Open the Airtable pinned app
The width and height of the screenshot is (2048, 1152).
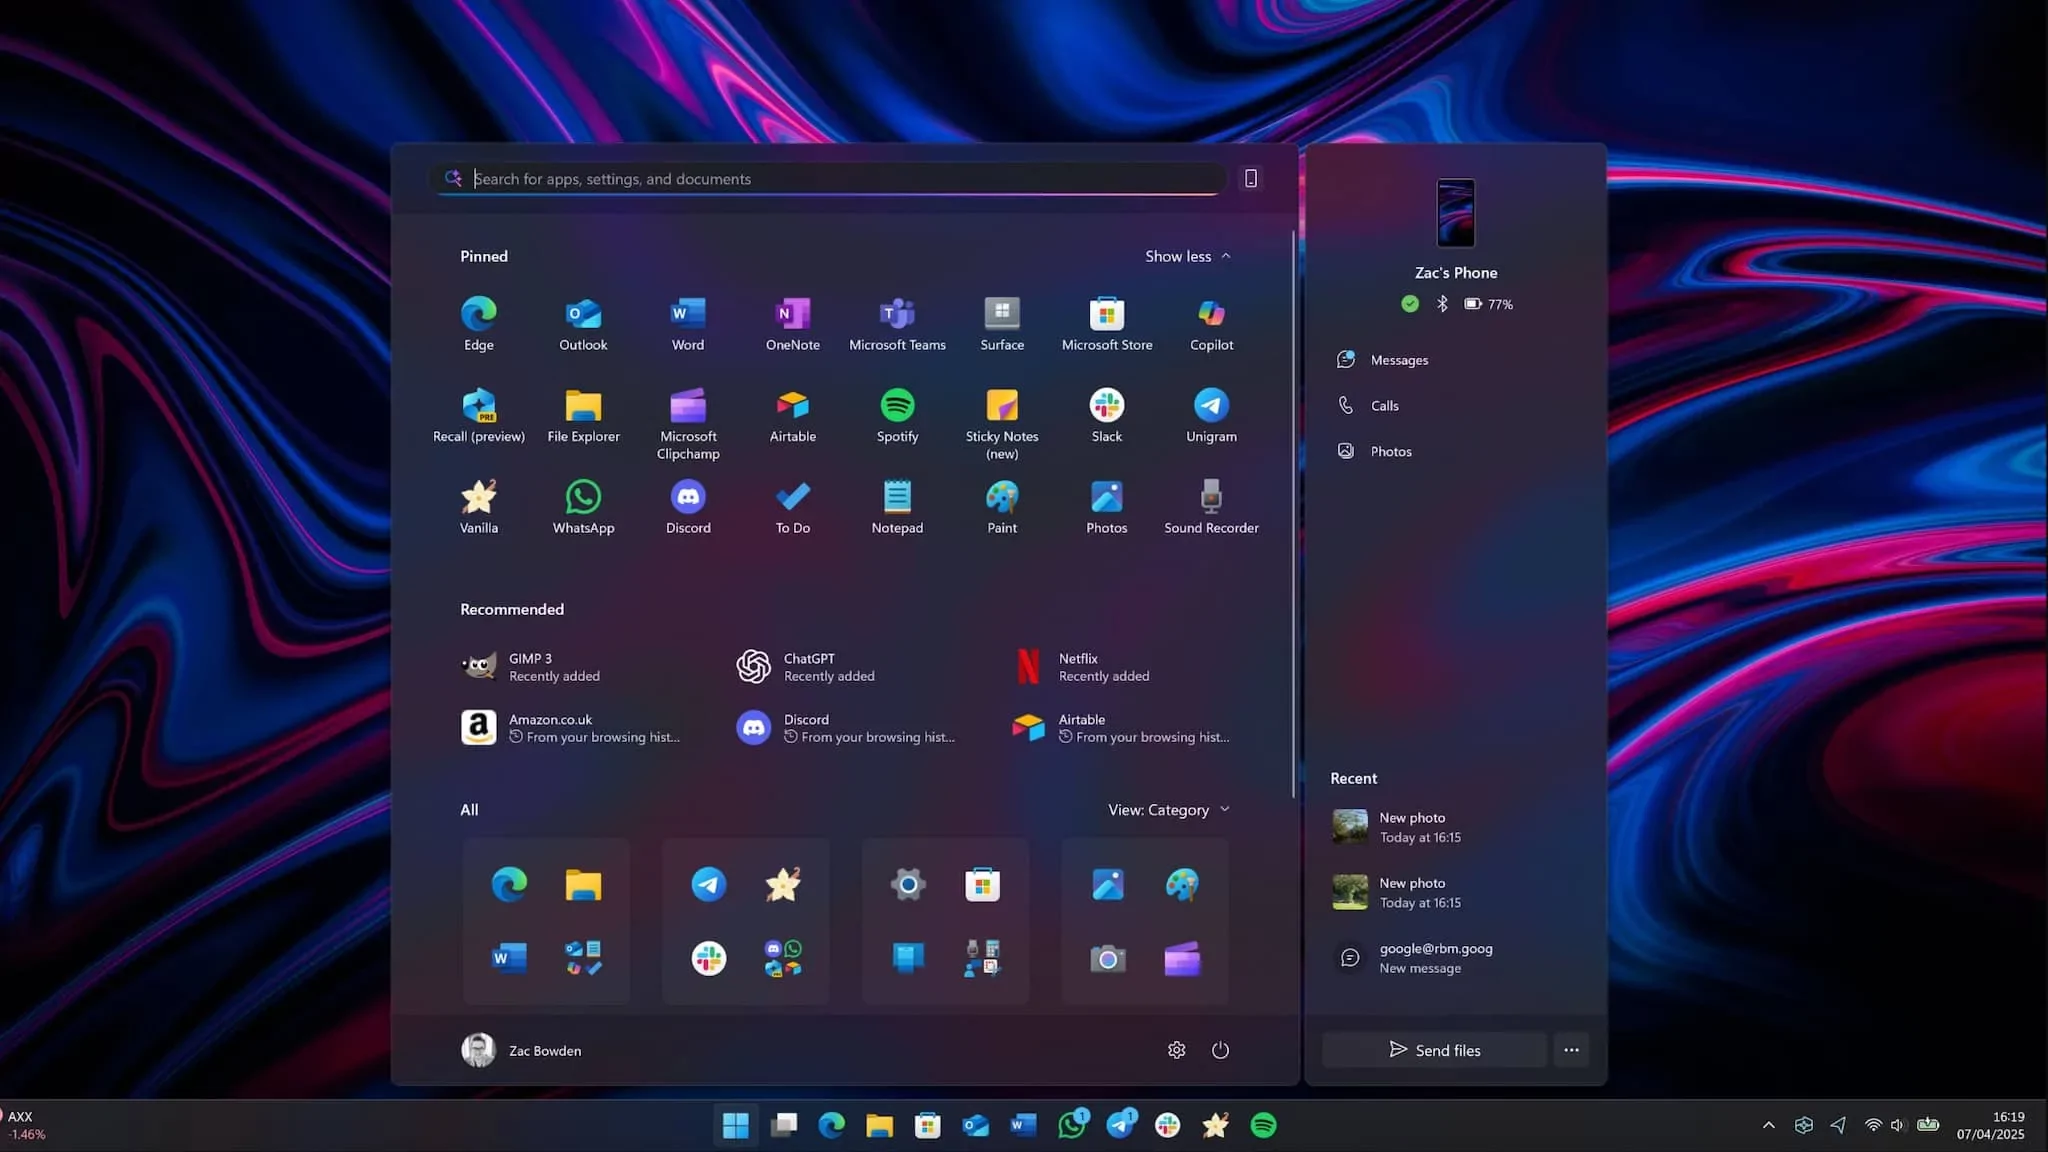point(792,406)
